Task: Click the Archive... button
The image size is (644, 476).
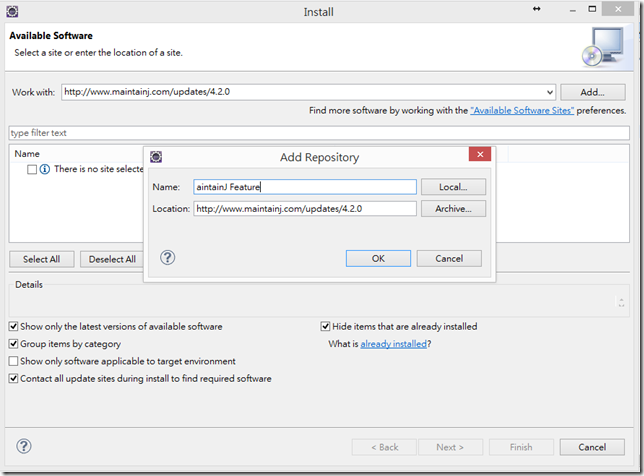Action: (x=453, y=209)
